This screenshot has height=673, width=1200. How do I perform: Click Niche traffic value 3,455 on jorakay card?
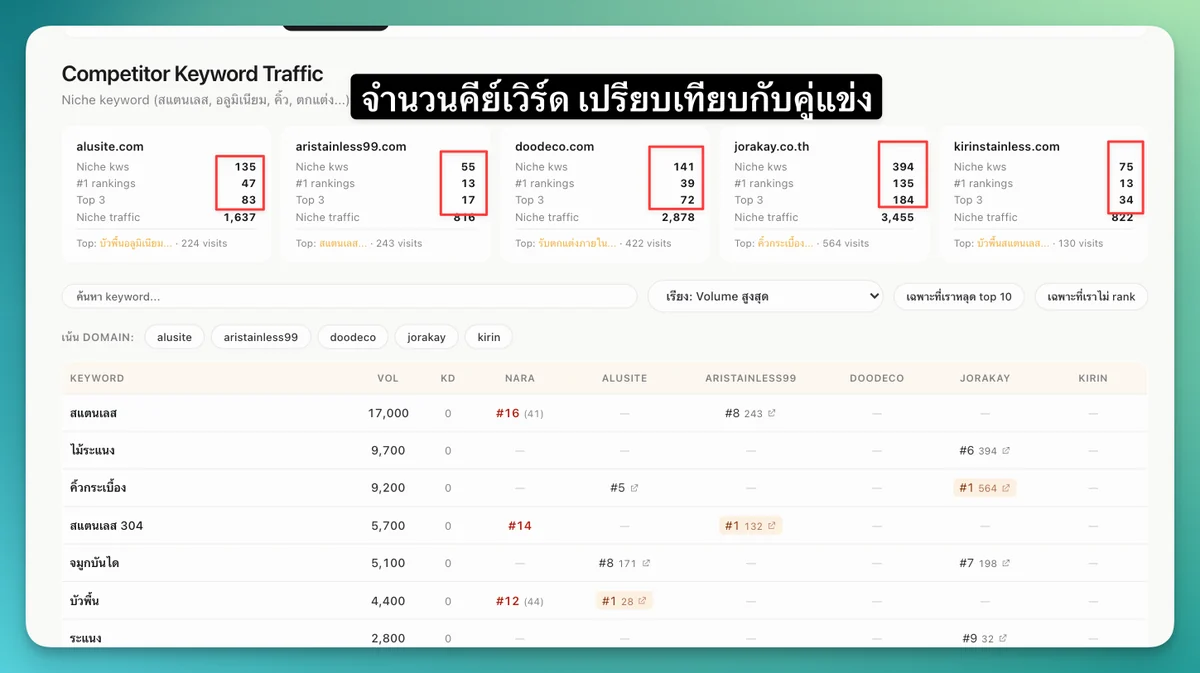click(x=897, y=217)
